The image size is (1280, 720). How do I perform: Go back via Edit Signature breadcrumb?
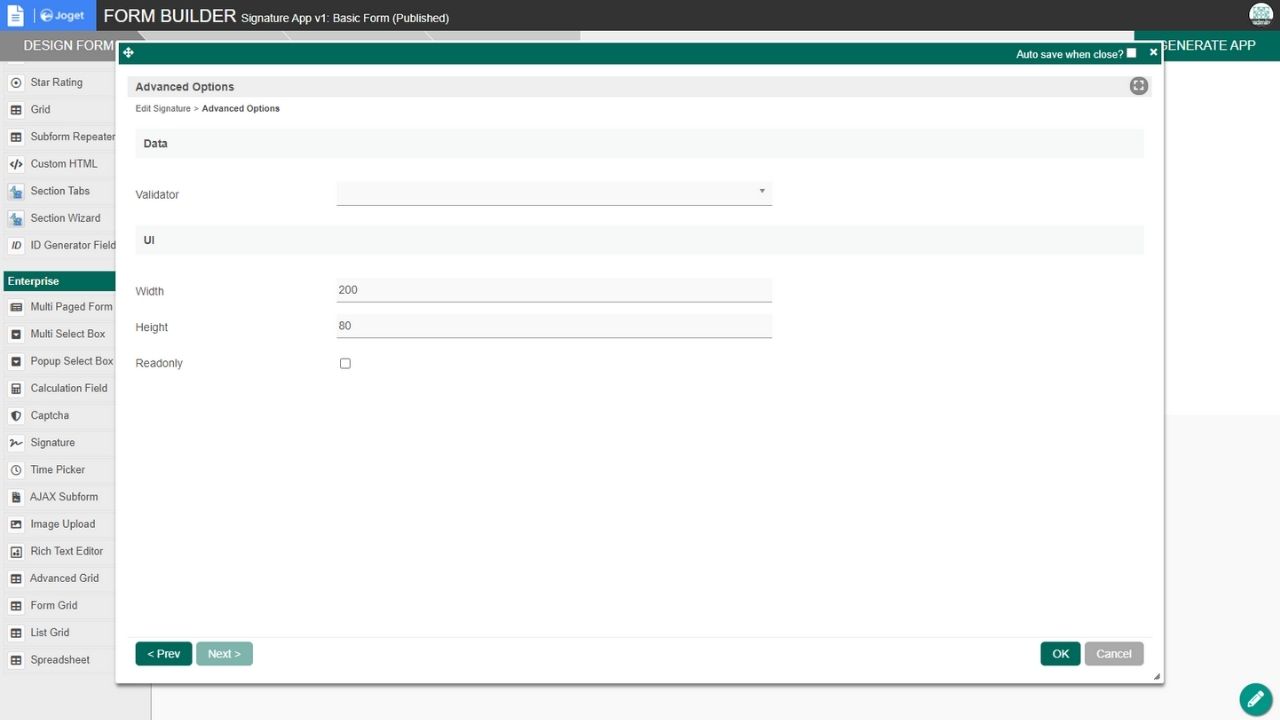(x=163, y=108)
